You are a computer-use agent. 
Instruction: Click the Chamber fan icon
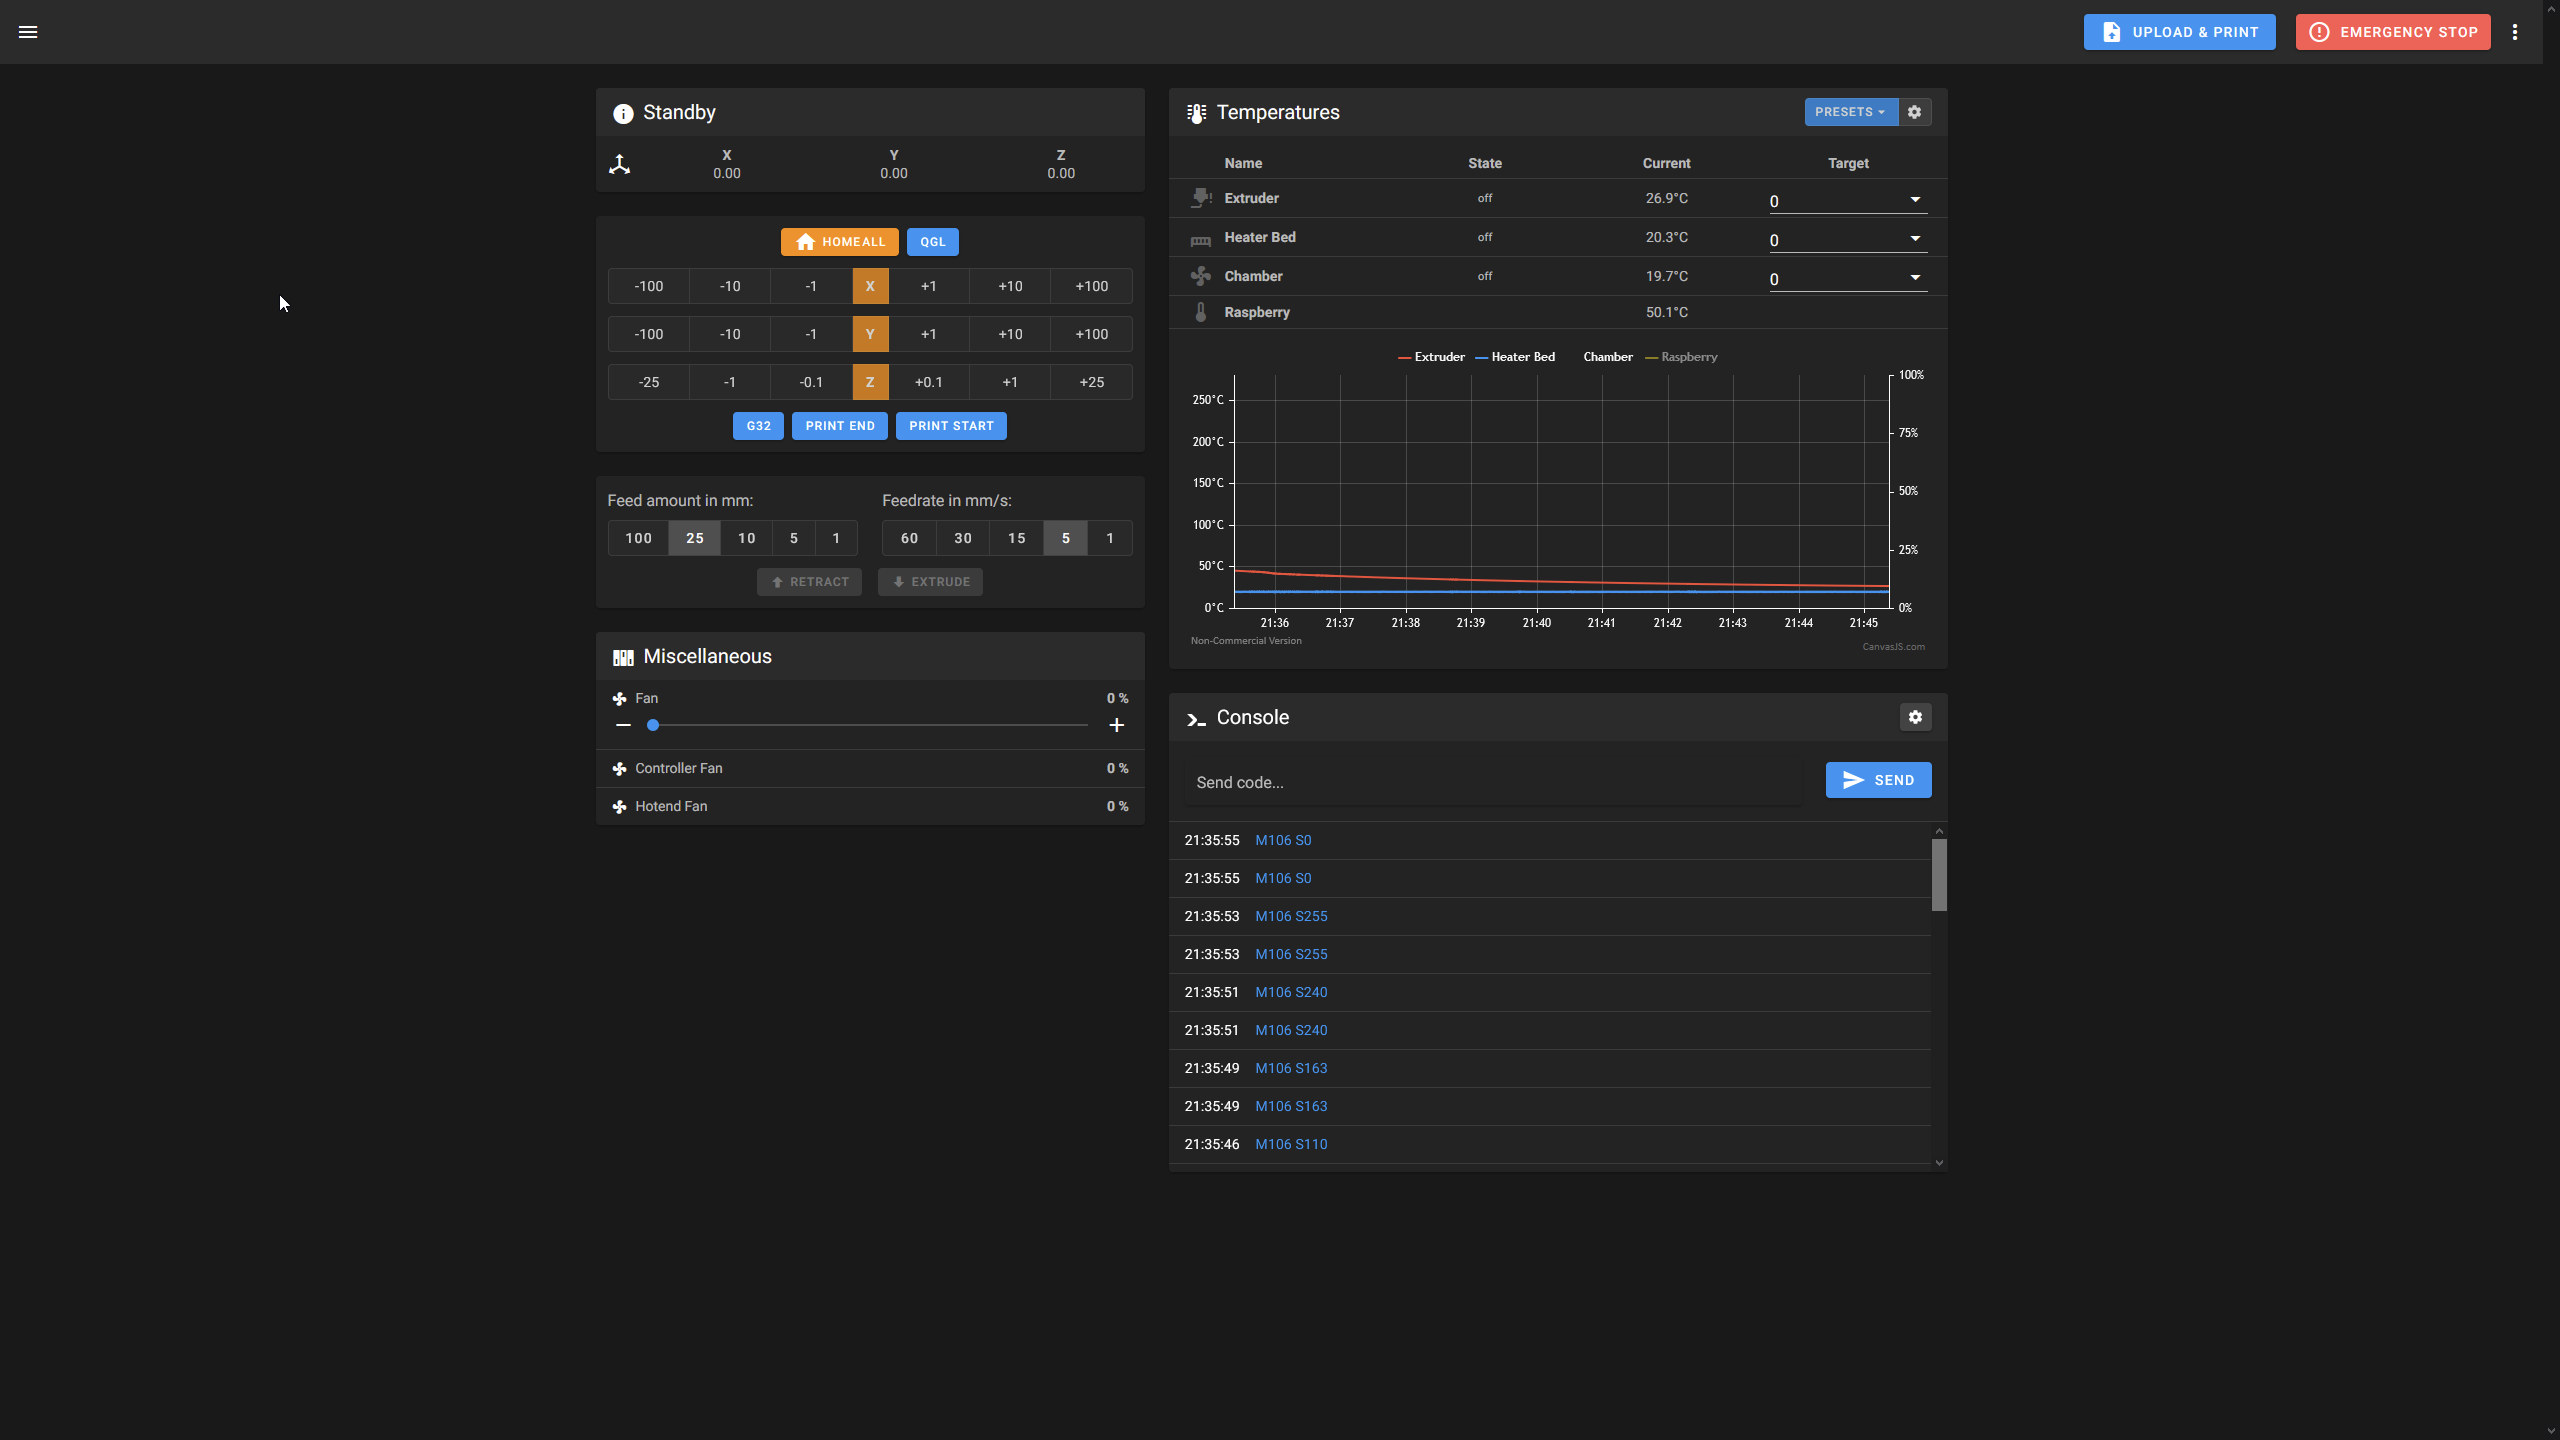1199,276
